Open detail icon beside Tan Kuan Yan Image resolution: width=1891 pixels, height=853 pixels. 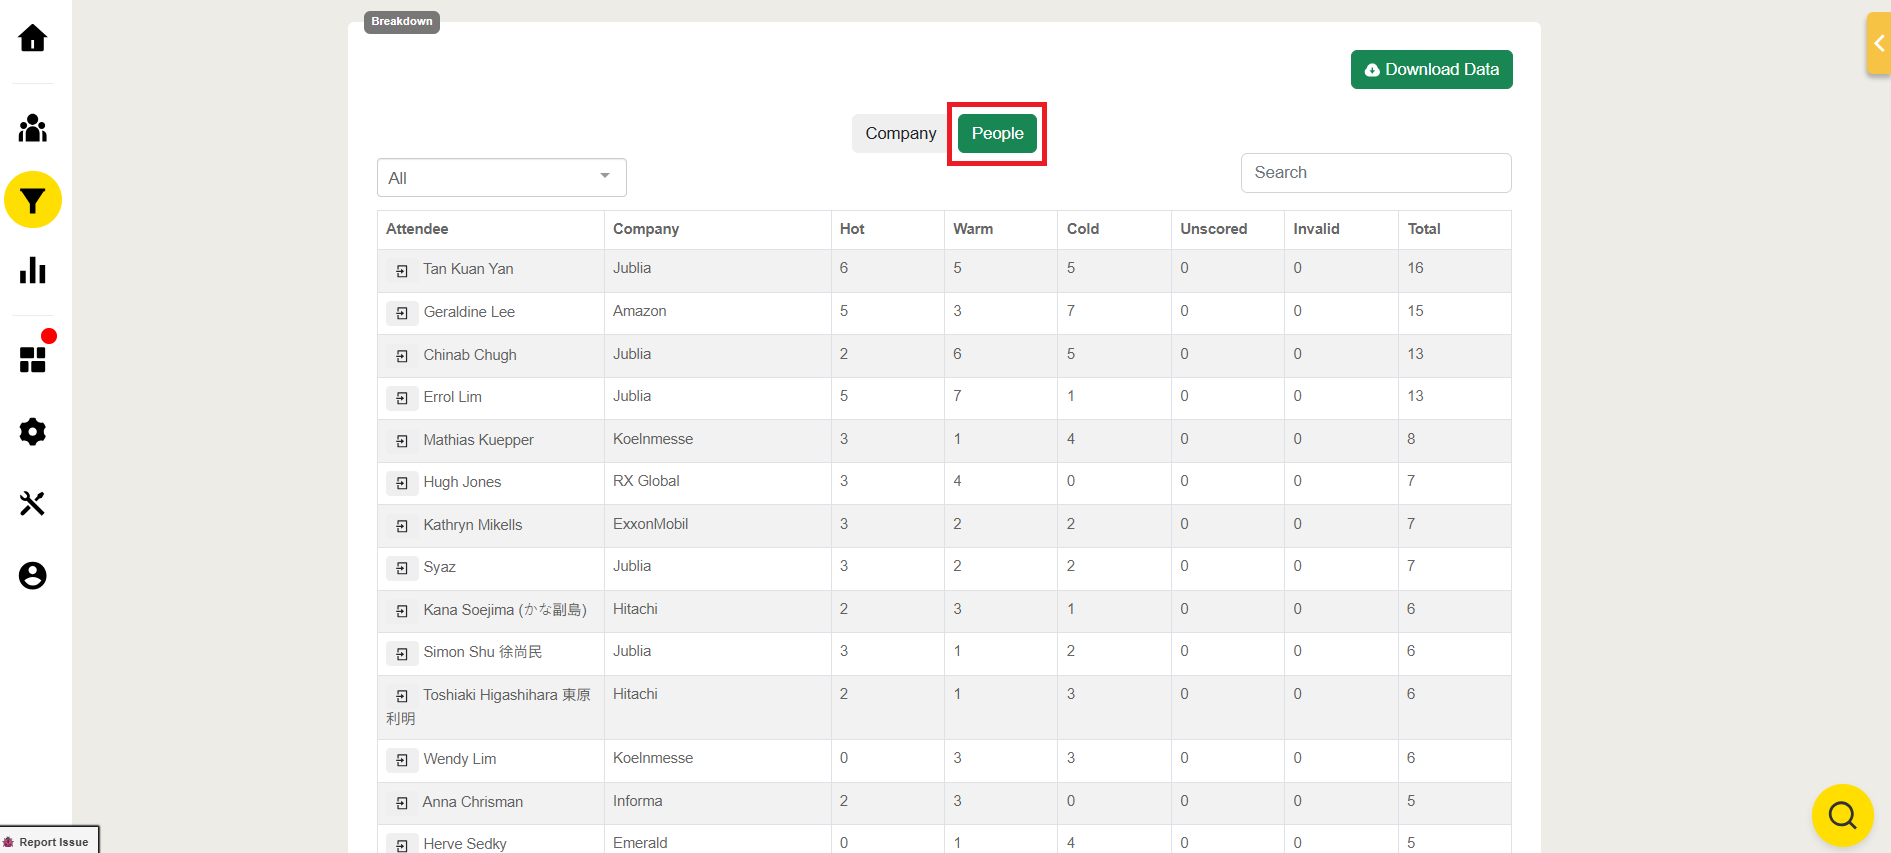click(x=401, y=271)
